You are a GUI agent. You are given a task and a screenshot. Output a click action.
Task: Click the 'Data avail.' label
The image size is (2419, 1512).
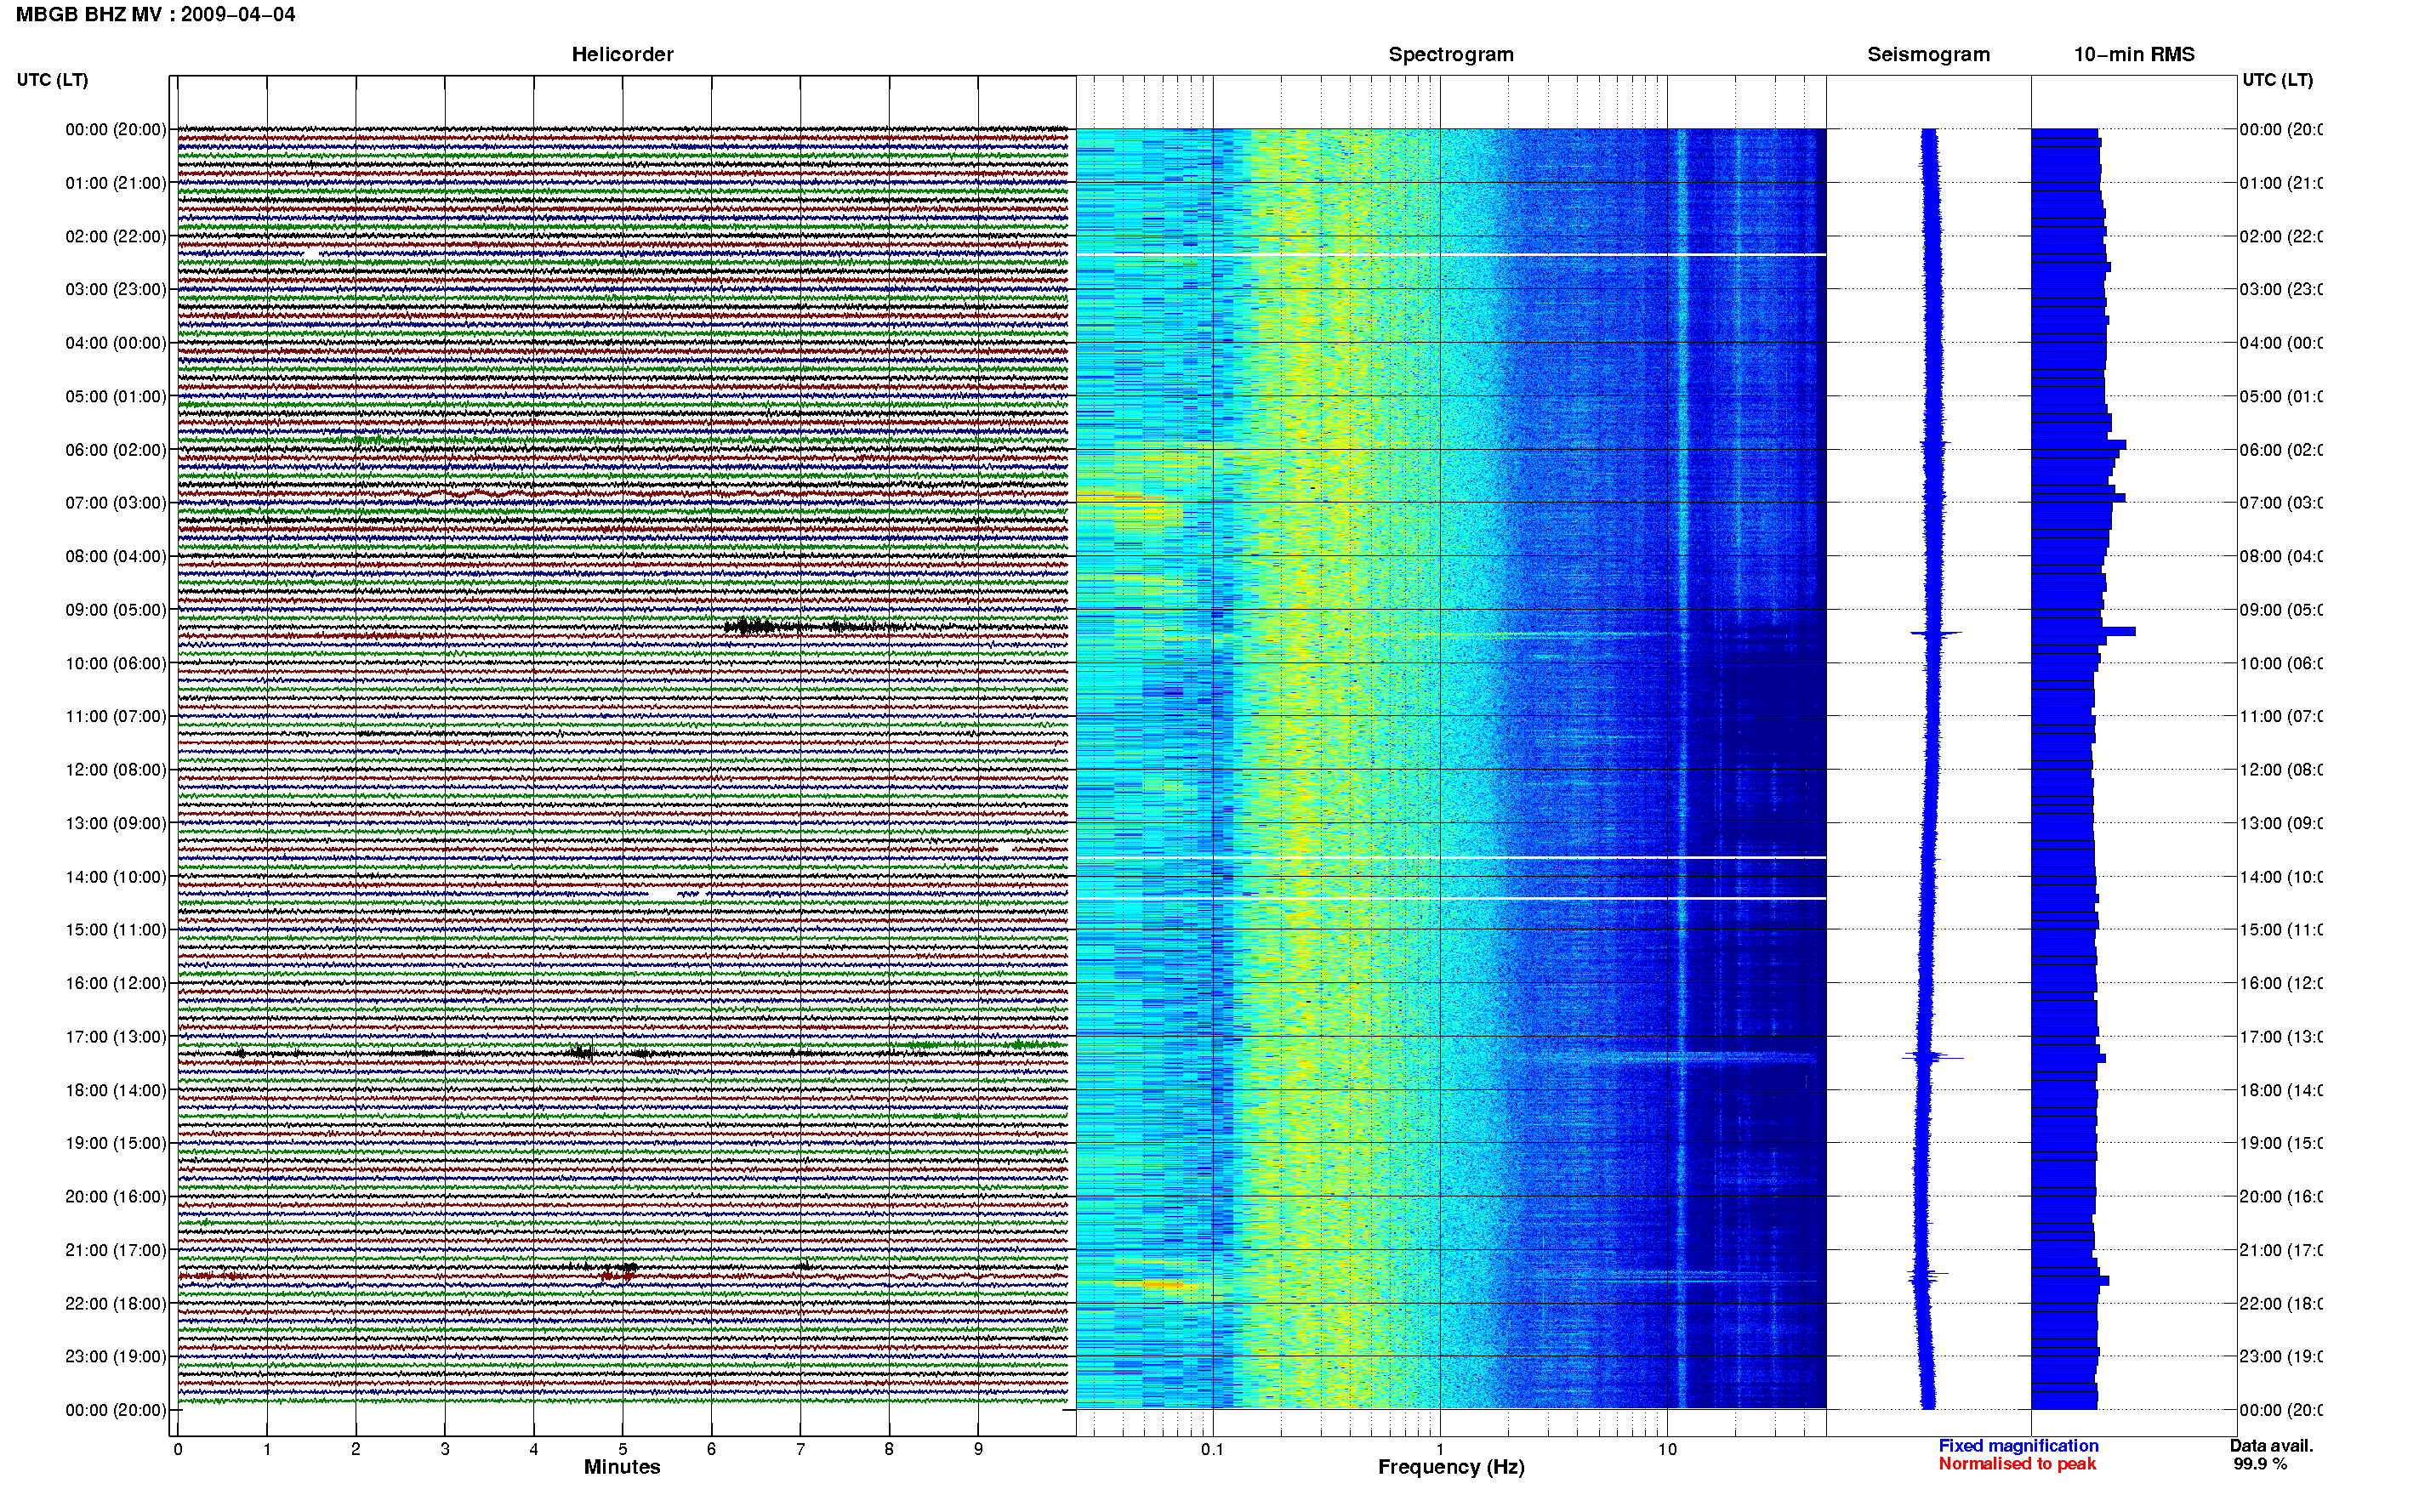tap(2272, 1446)
